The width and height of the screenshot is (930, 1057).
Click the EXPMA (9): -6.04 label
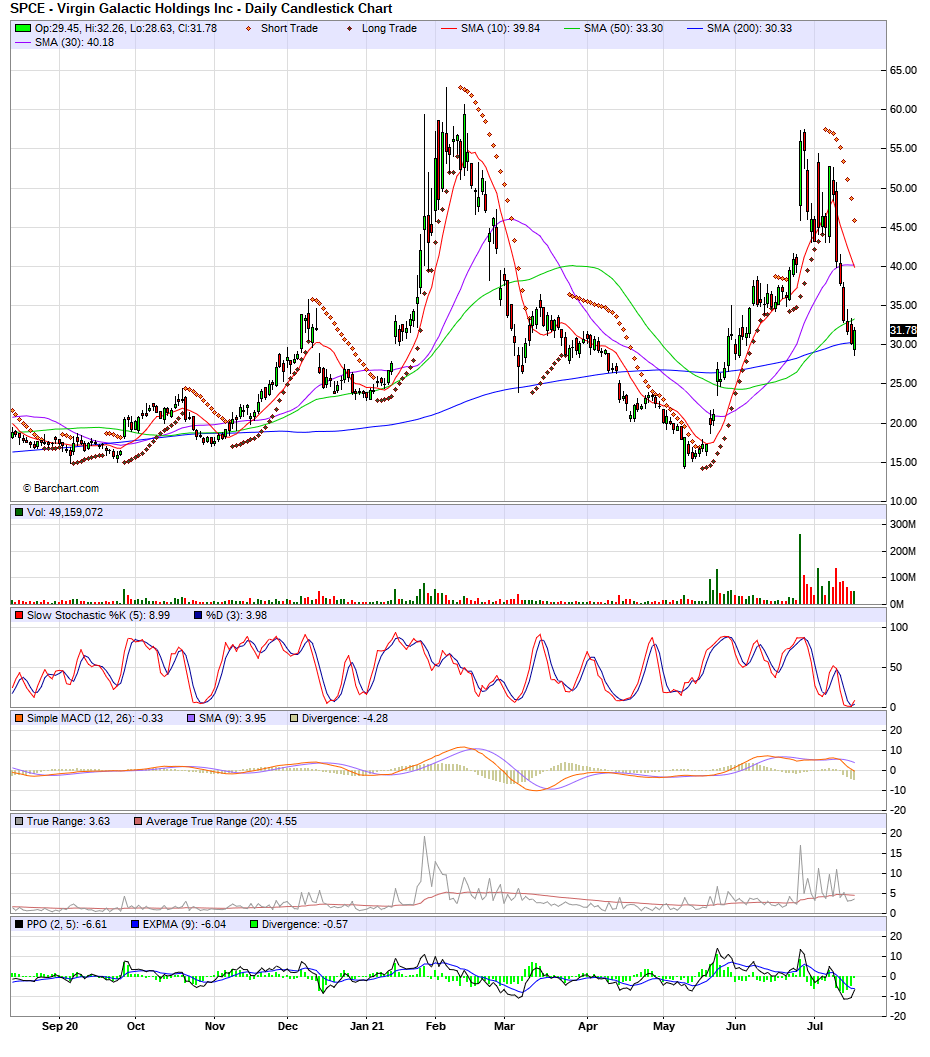coord(185,925)
